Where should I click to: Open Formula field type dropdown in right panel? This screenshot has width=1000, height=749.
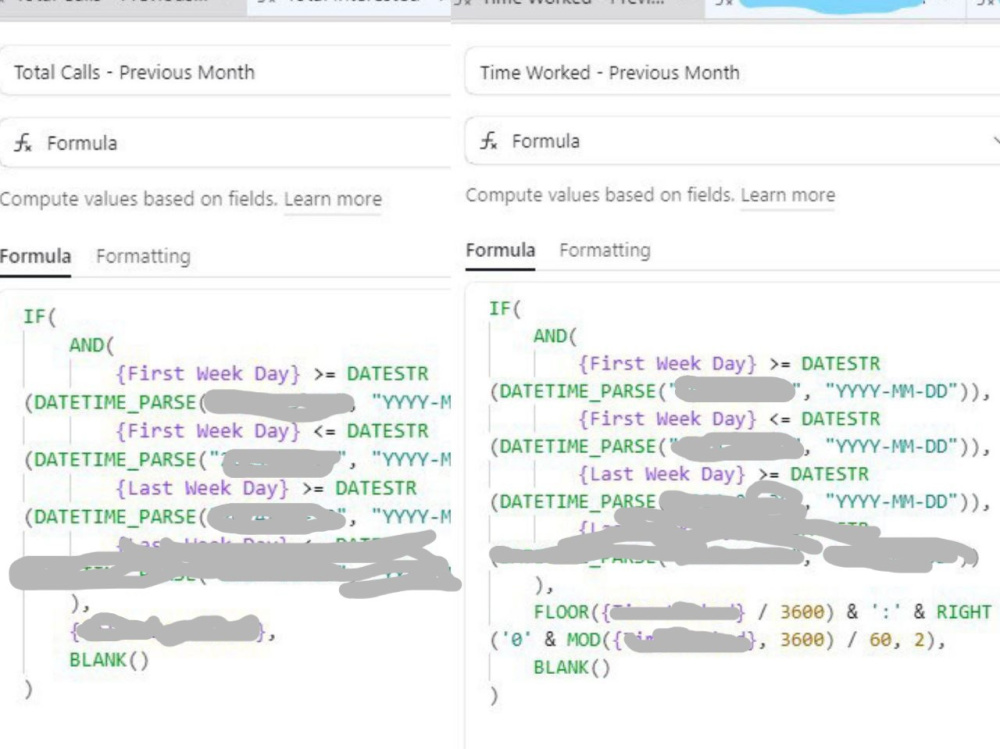tap(732, 140)
